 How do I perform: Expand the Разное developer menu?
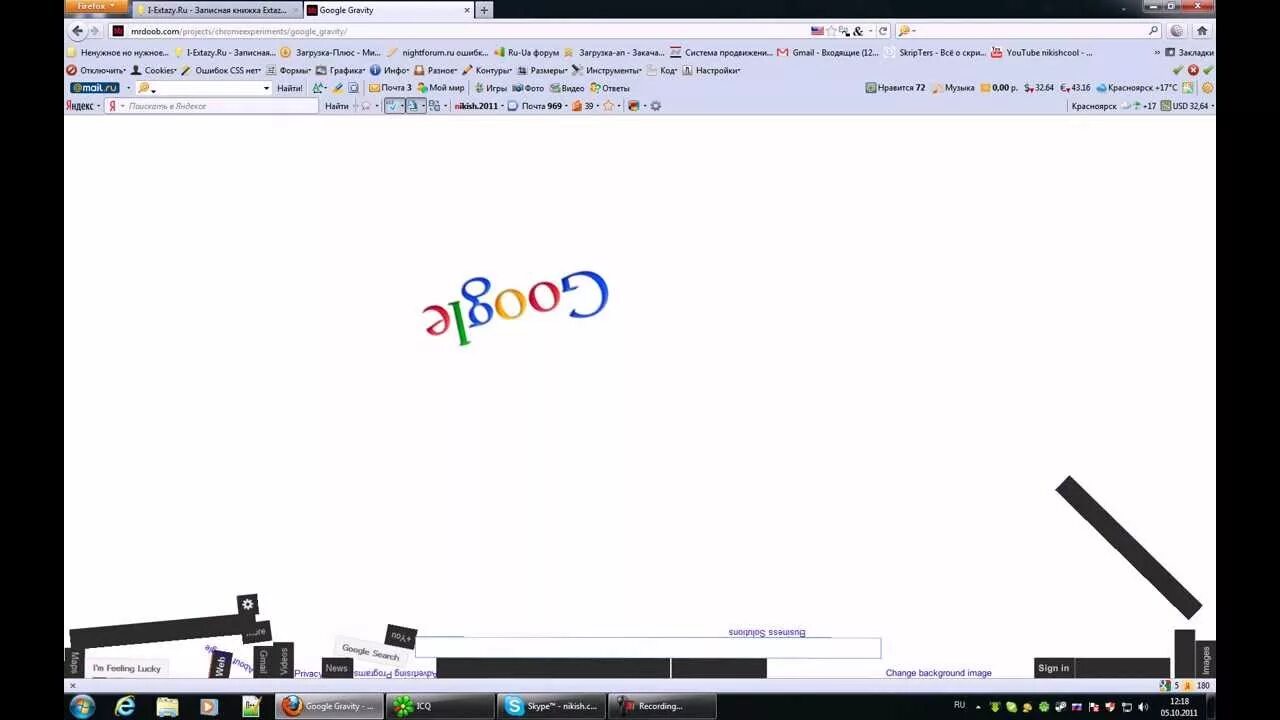[x=435, y=71]
